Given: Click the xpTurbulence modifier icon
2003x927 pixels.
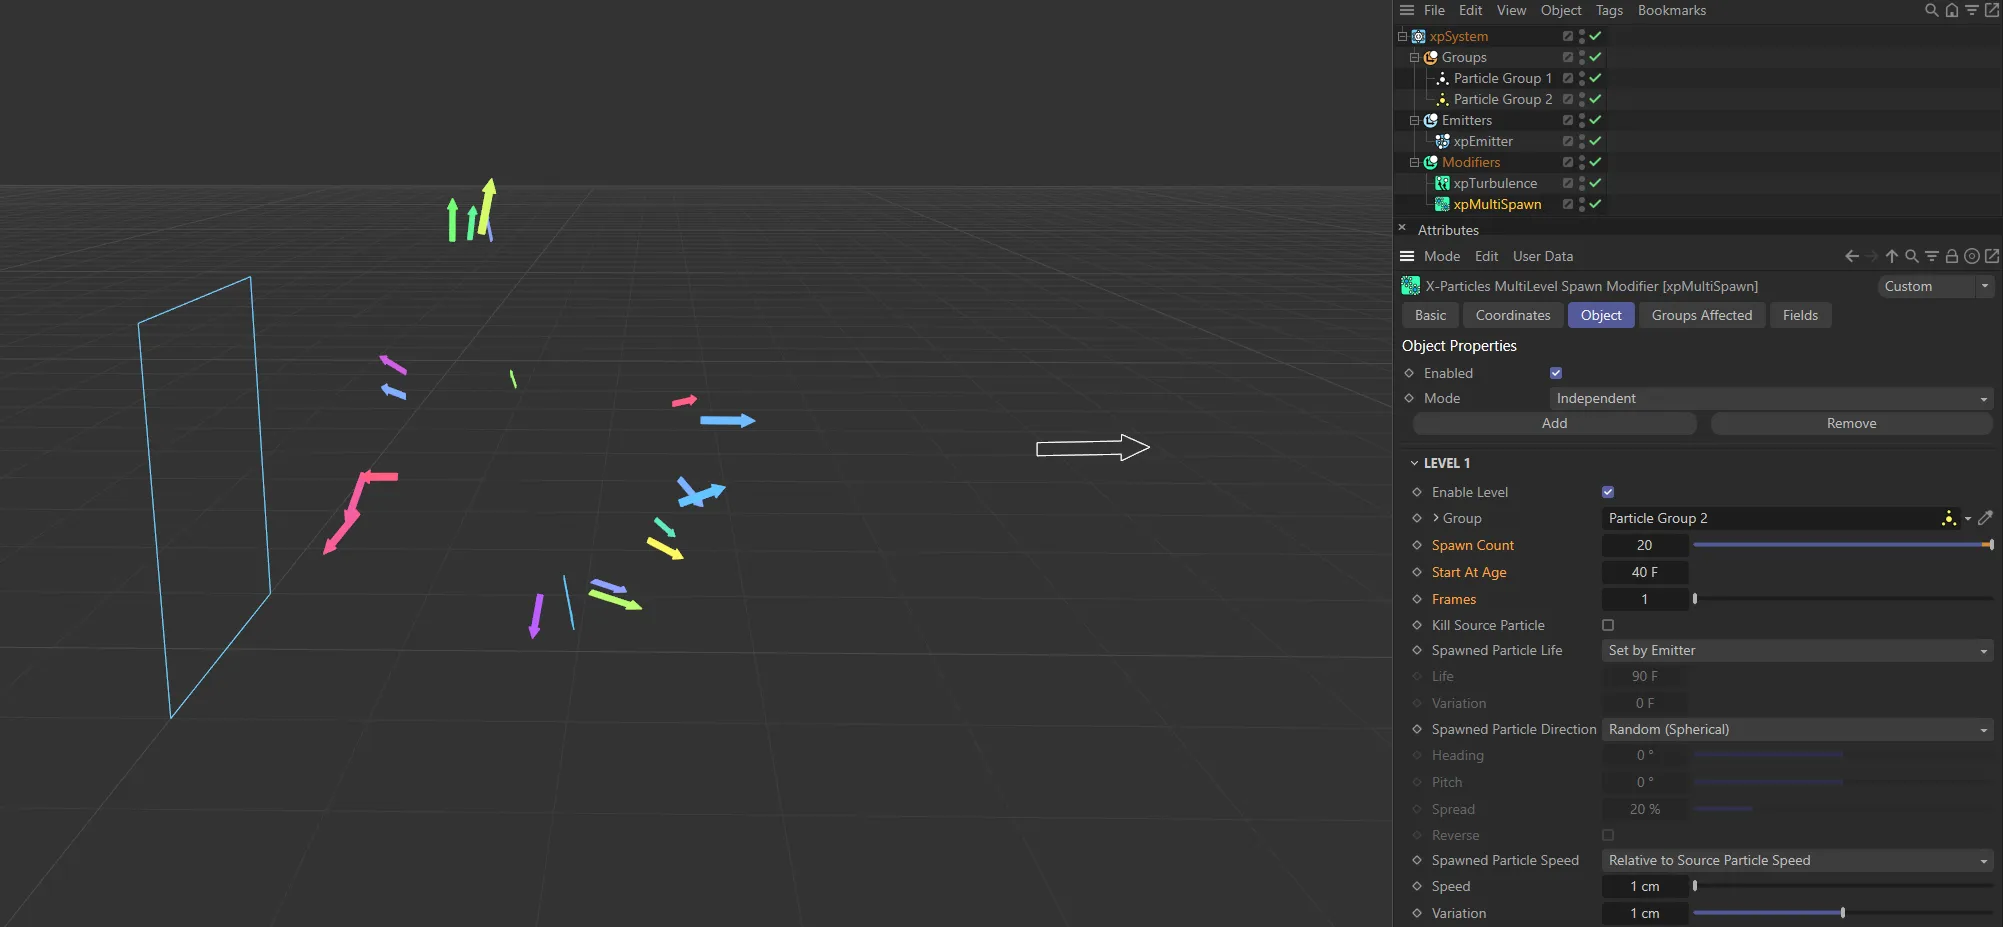Looking at the screenshot, I should tap(1443, 183).
